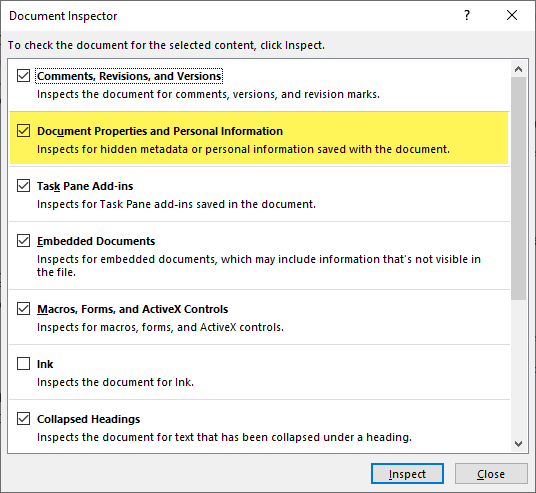Click 'Inspects for Task Pane add-ins' description
This screenshot has width=536, height=493.
pyautogui.click(x=176, y=204)
